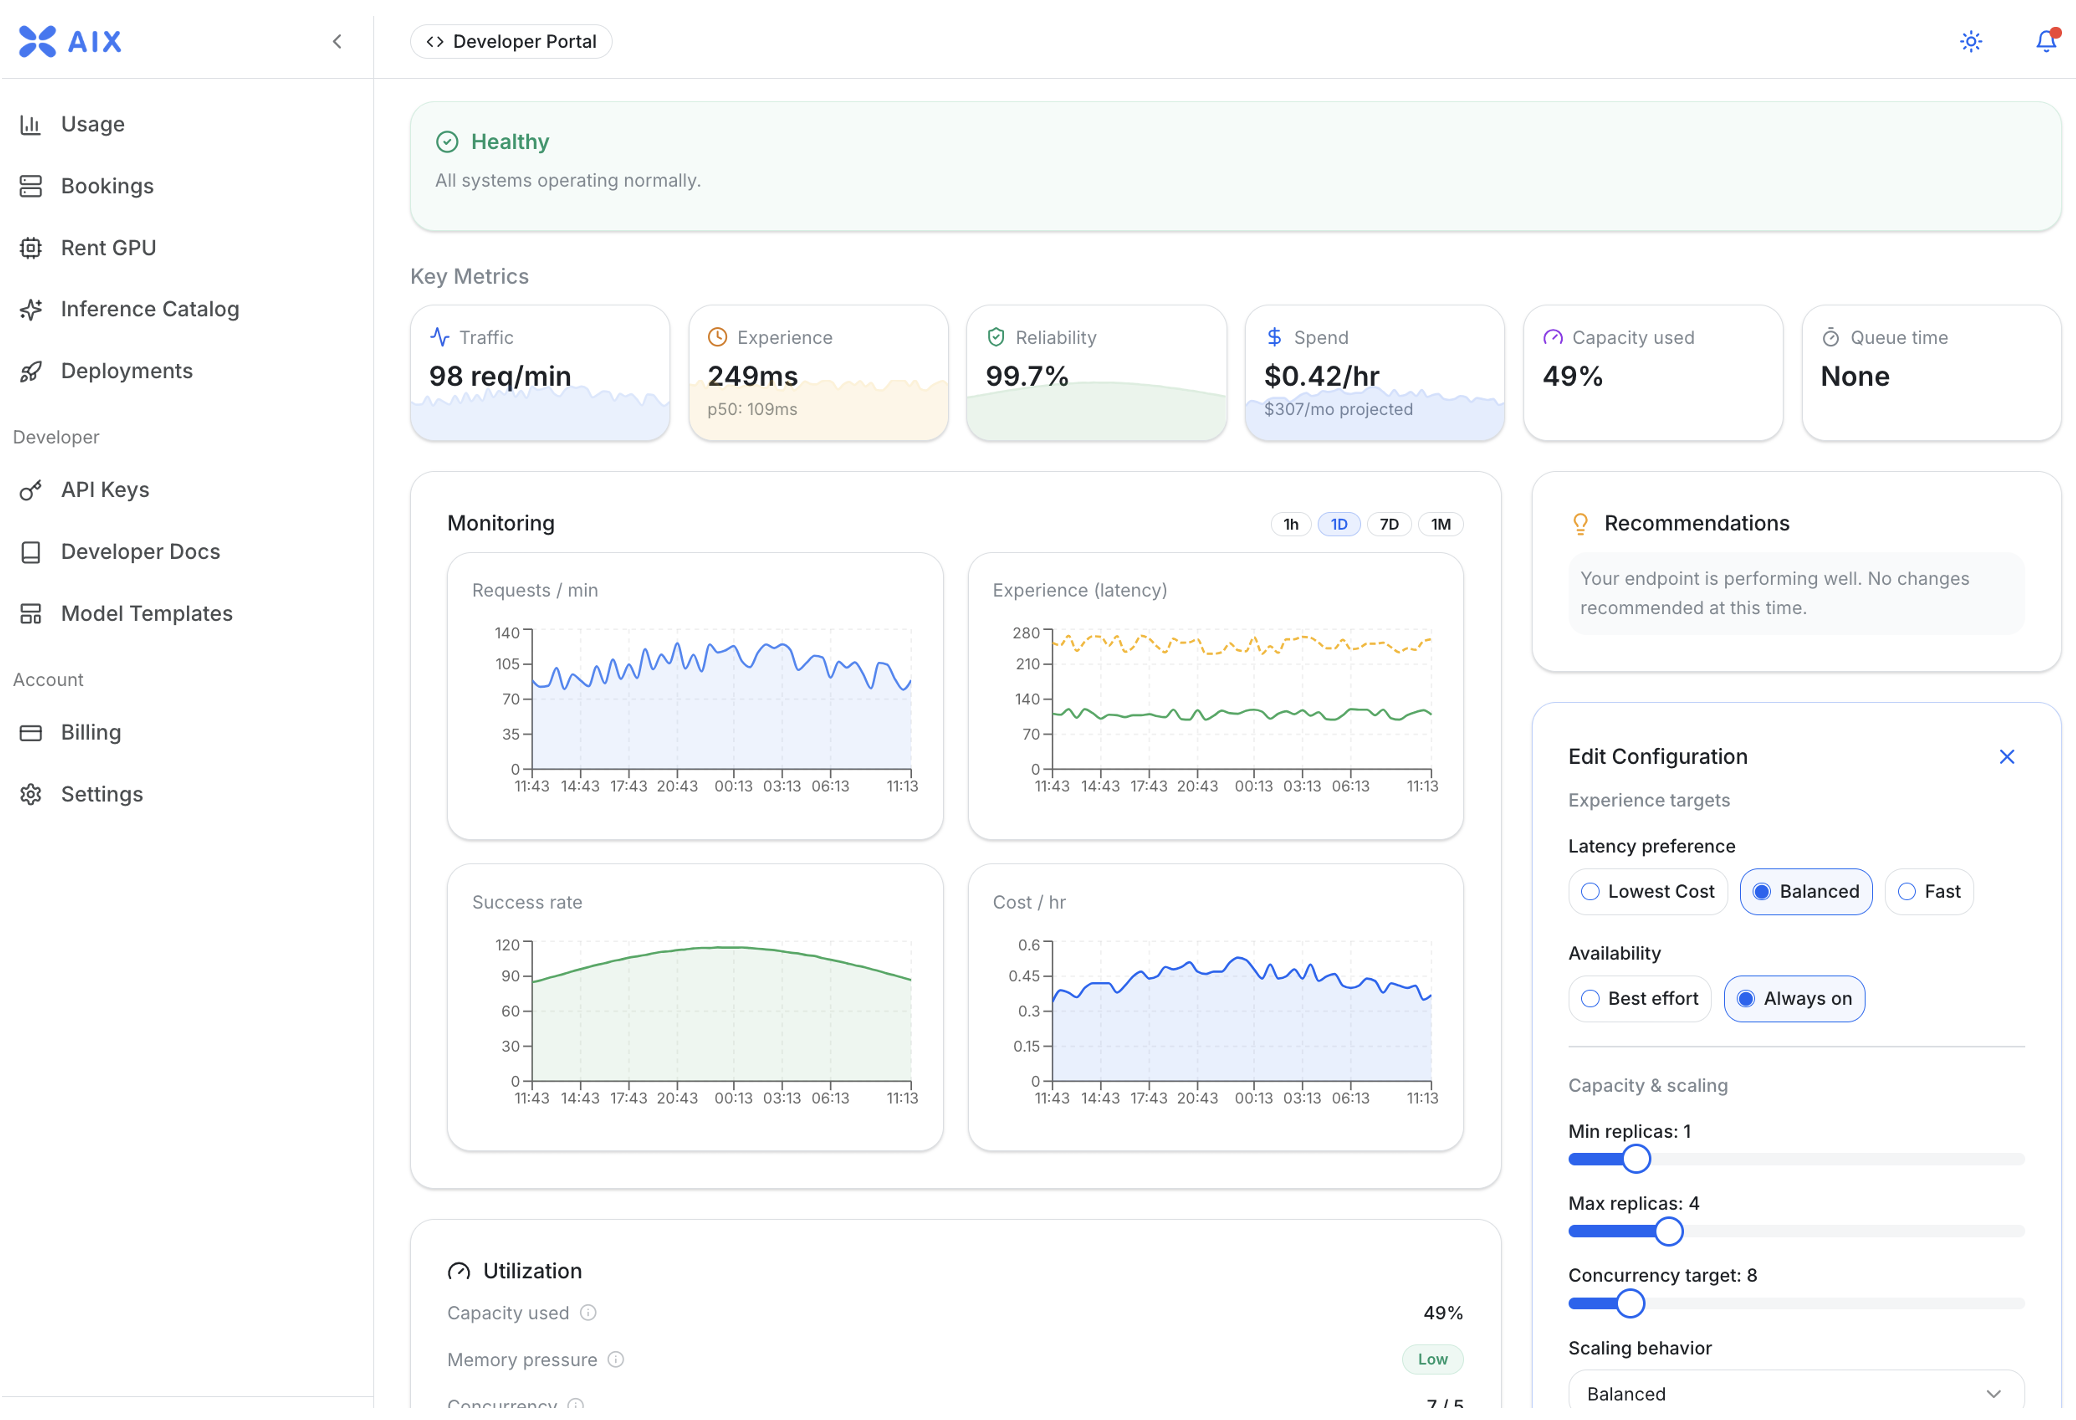Close the Edit Configuration panel
The height and width of the screenshot is (1420, 2076).
pyautogui.click(x=2006, y=757)
